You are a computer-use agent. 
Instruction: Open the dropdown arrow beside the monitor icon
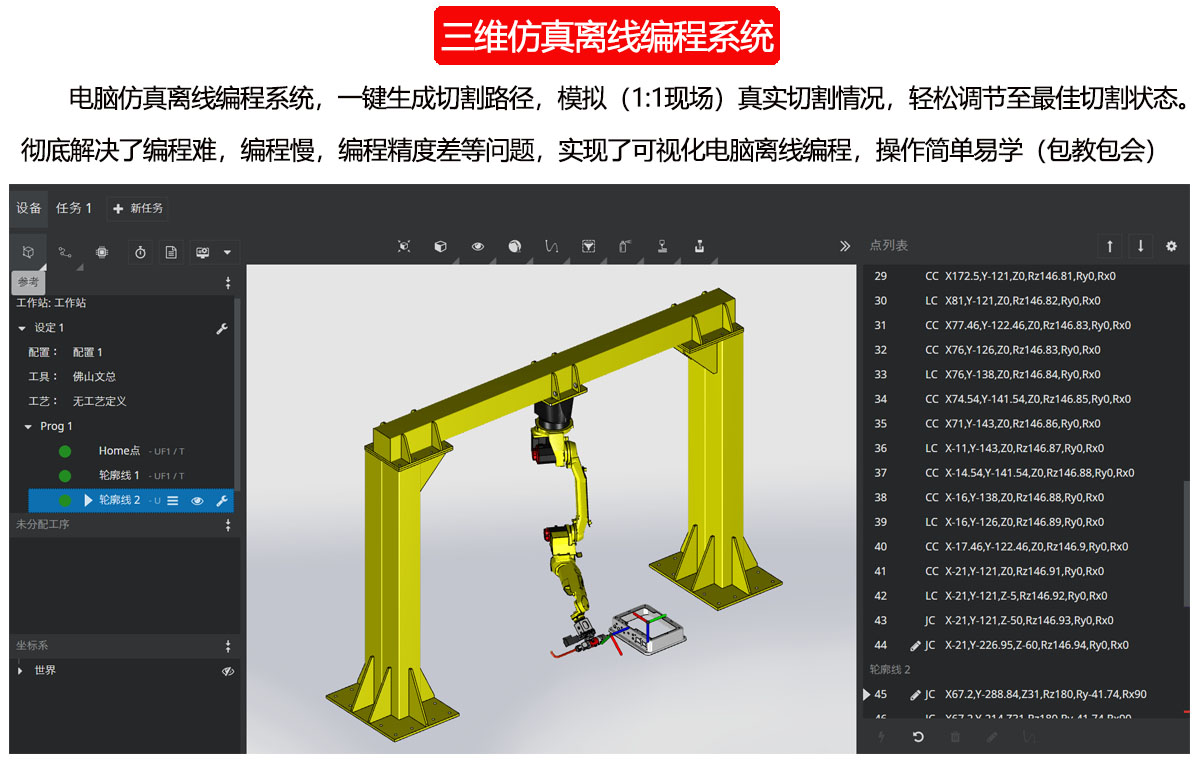tap(227, 252)
